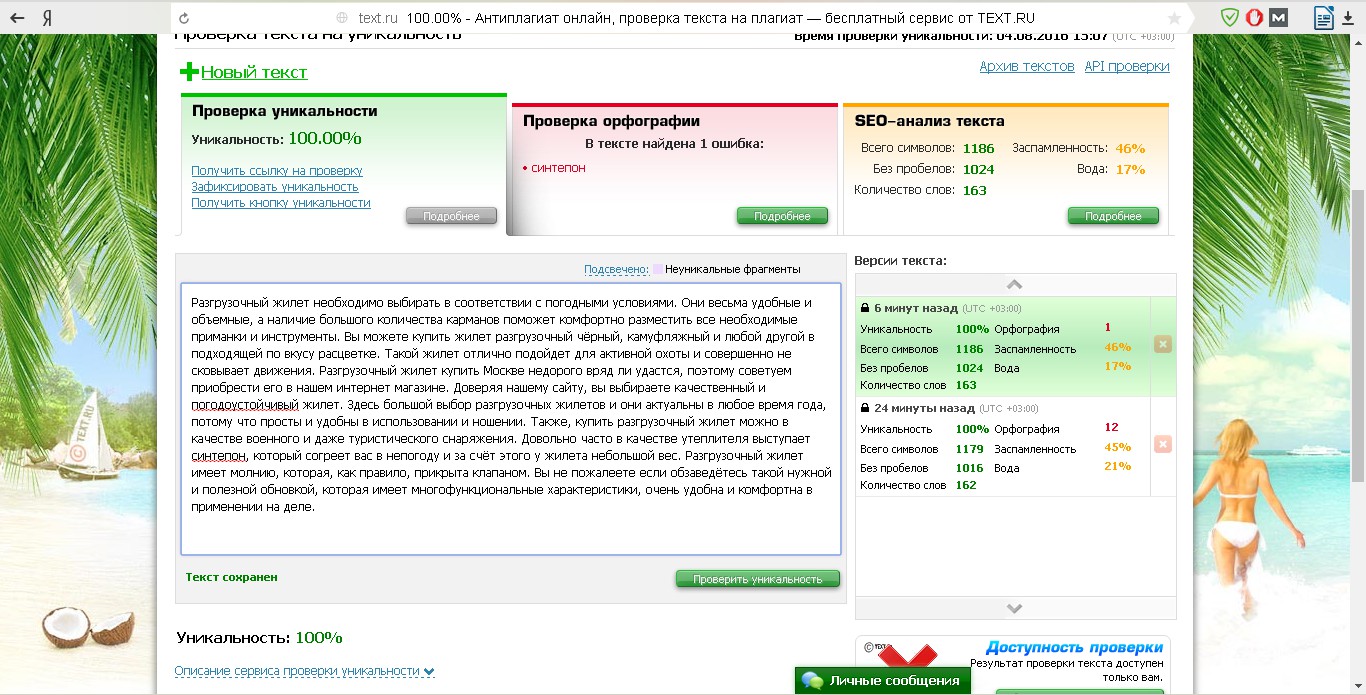Expand uniqueness service description arrow
The height and width of the screenshot is (695, 1366).
click(429, 672)
